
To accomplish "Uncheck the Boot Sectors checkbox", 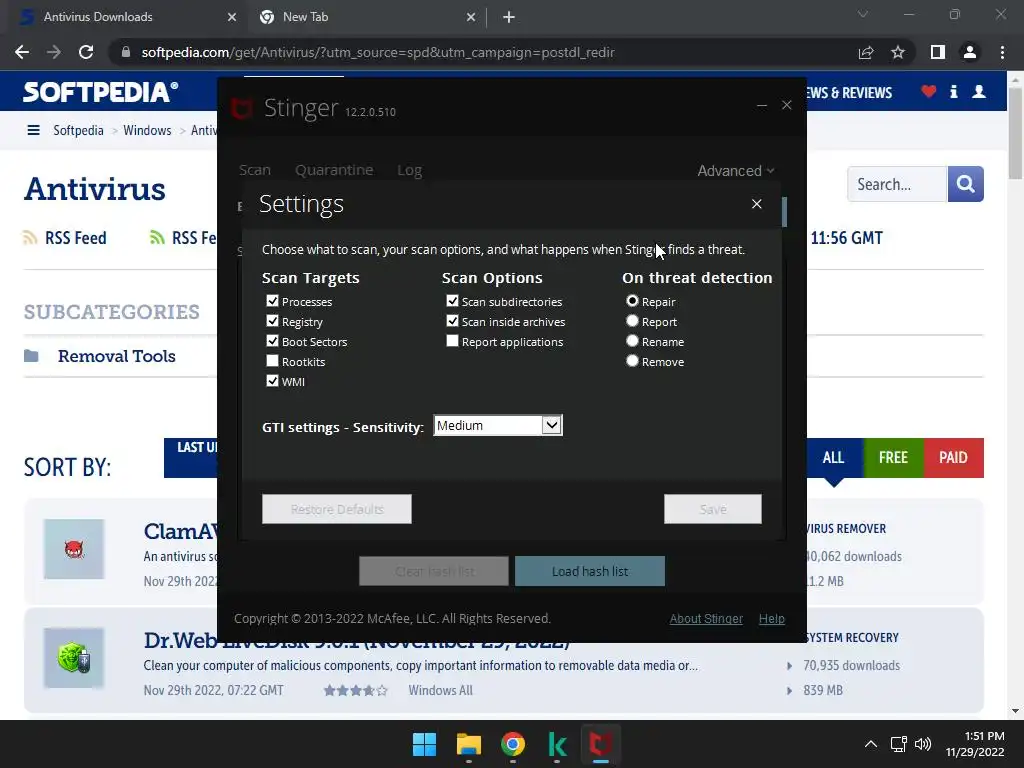I will click(273, 341).
